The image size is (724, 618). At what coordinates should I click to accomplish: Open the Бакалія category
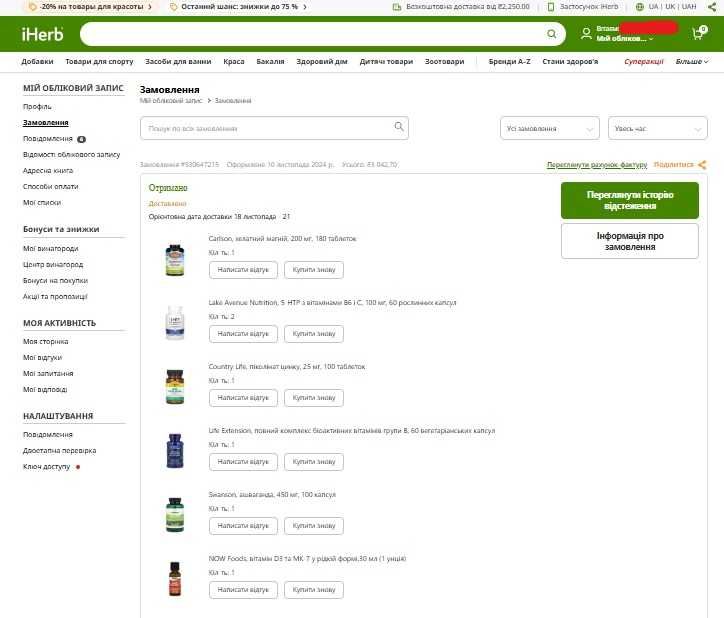[271, 61]
